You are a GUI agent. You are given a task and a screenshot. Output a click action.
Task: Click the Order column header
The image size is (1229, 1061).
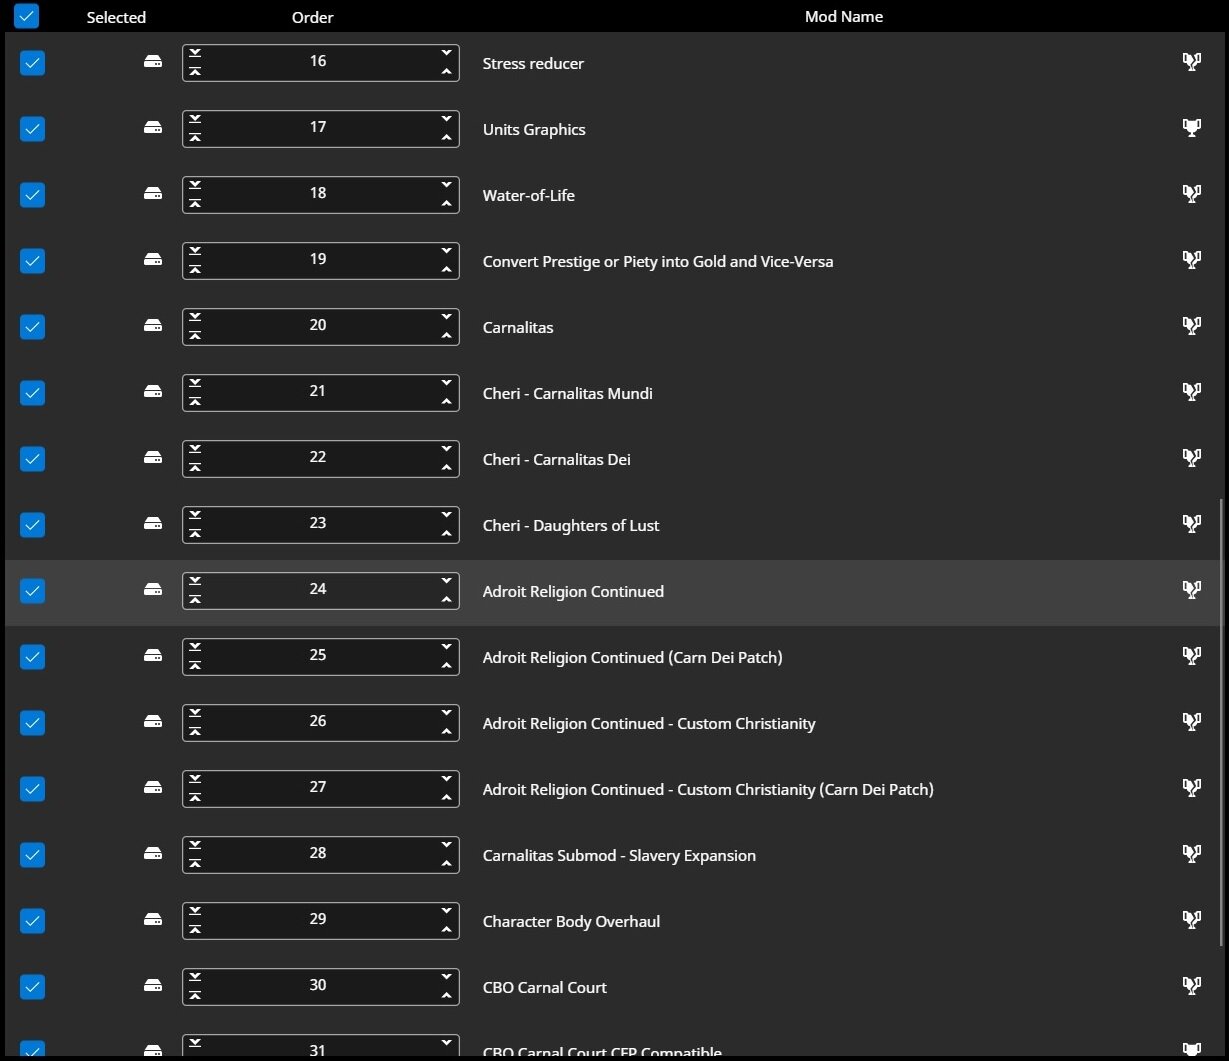click(x=312, y=16)
